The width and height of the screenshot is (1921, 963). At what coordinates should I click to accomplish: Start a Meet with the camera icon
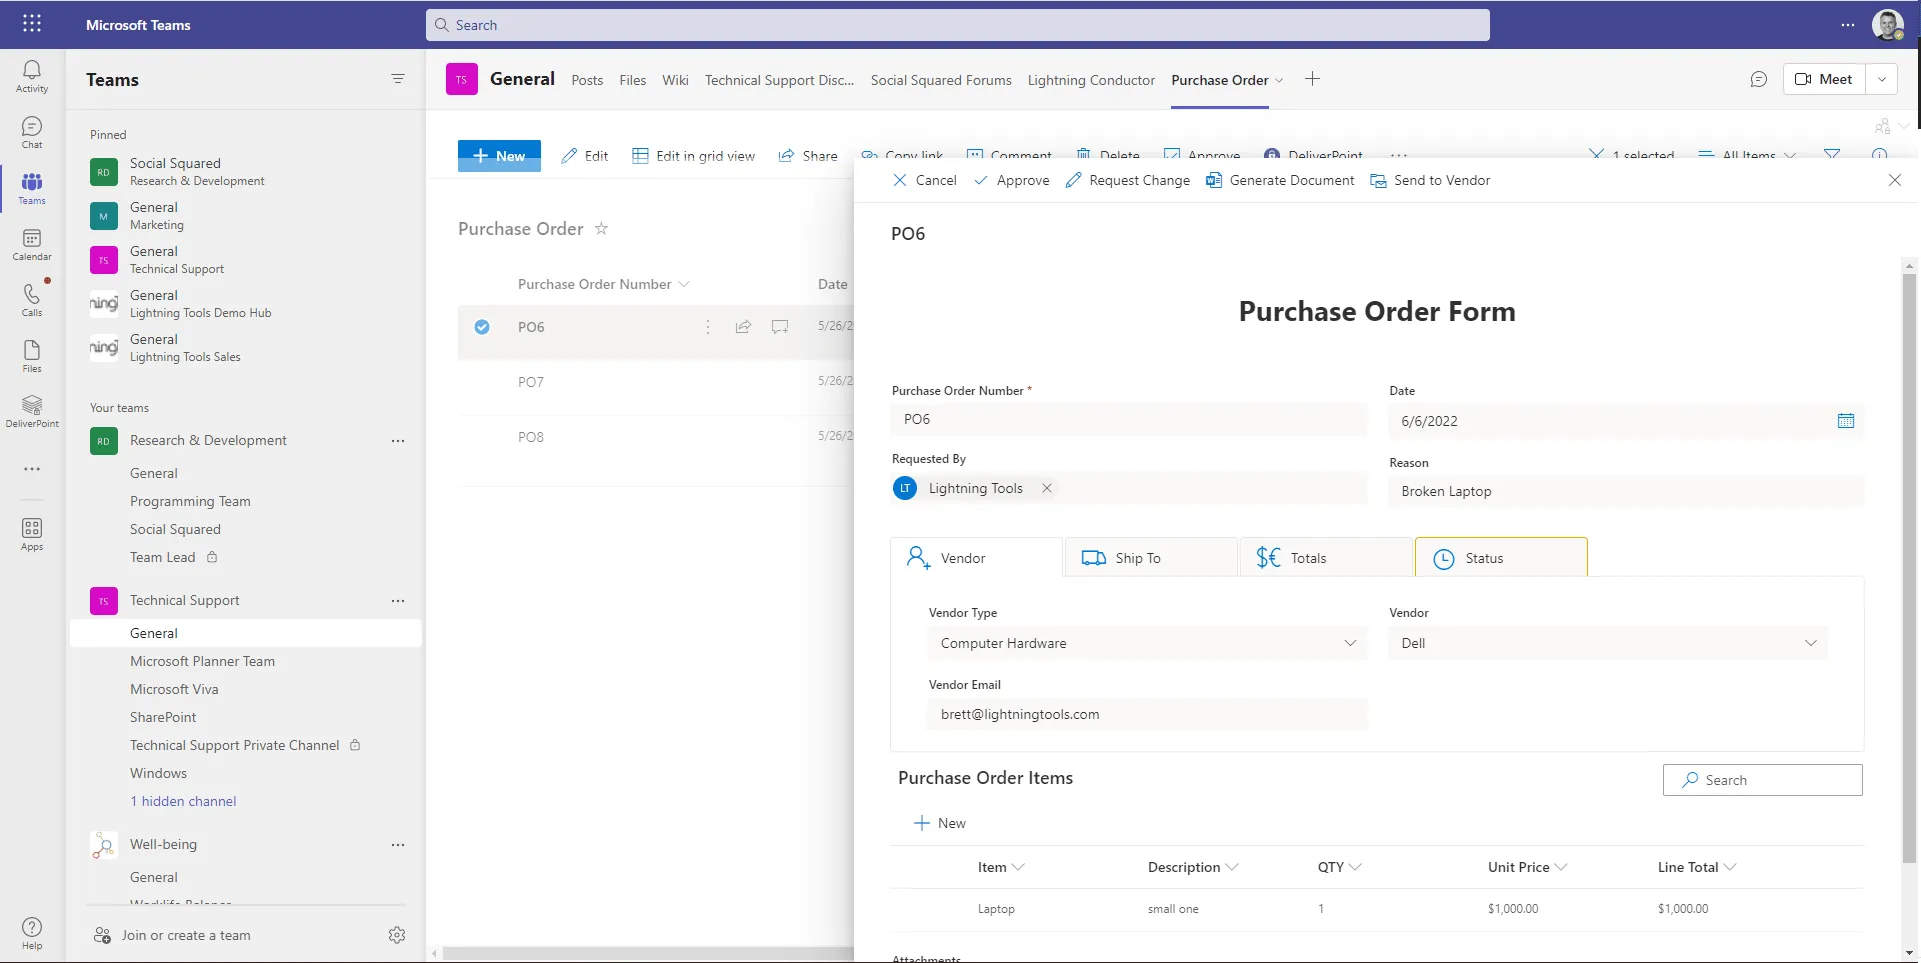1804,78
